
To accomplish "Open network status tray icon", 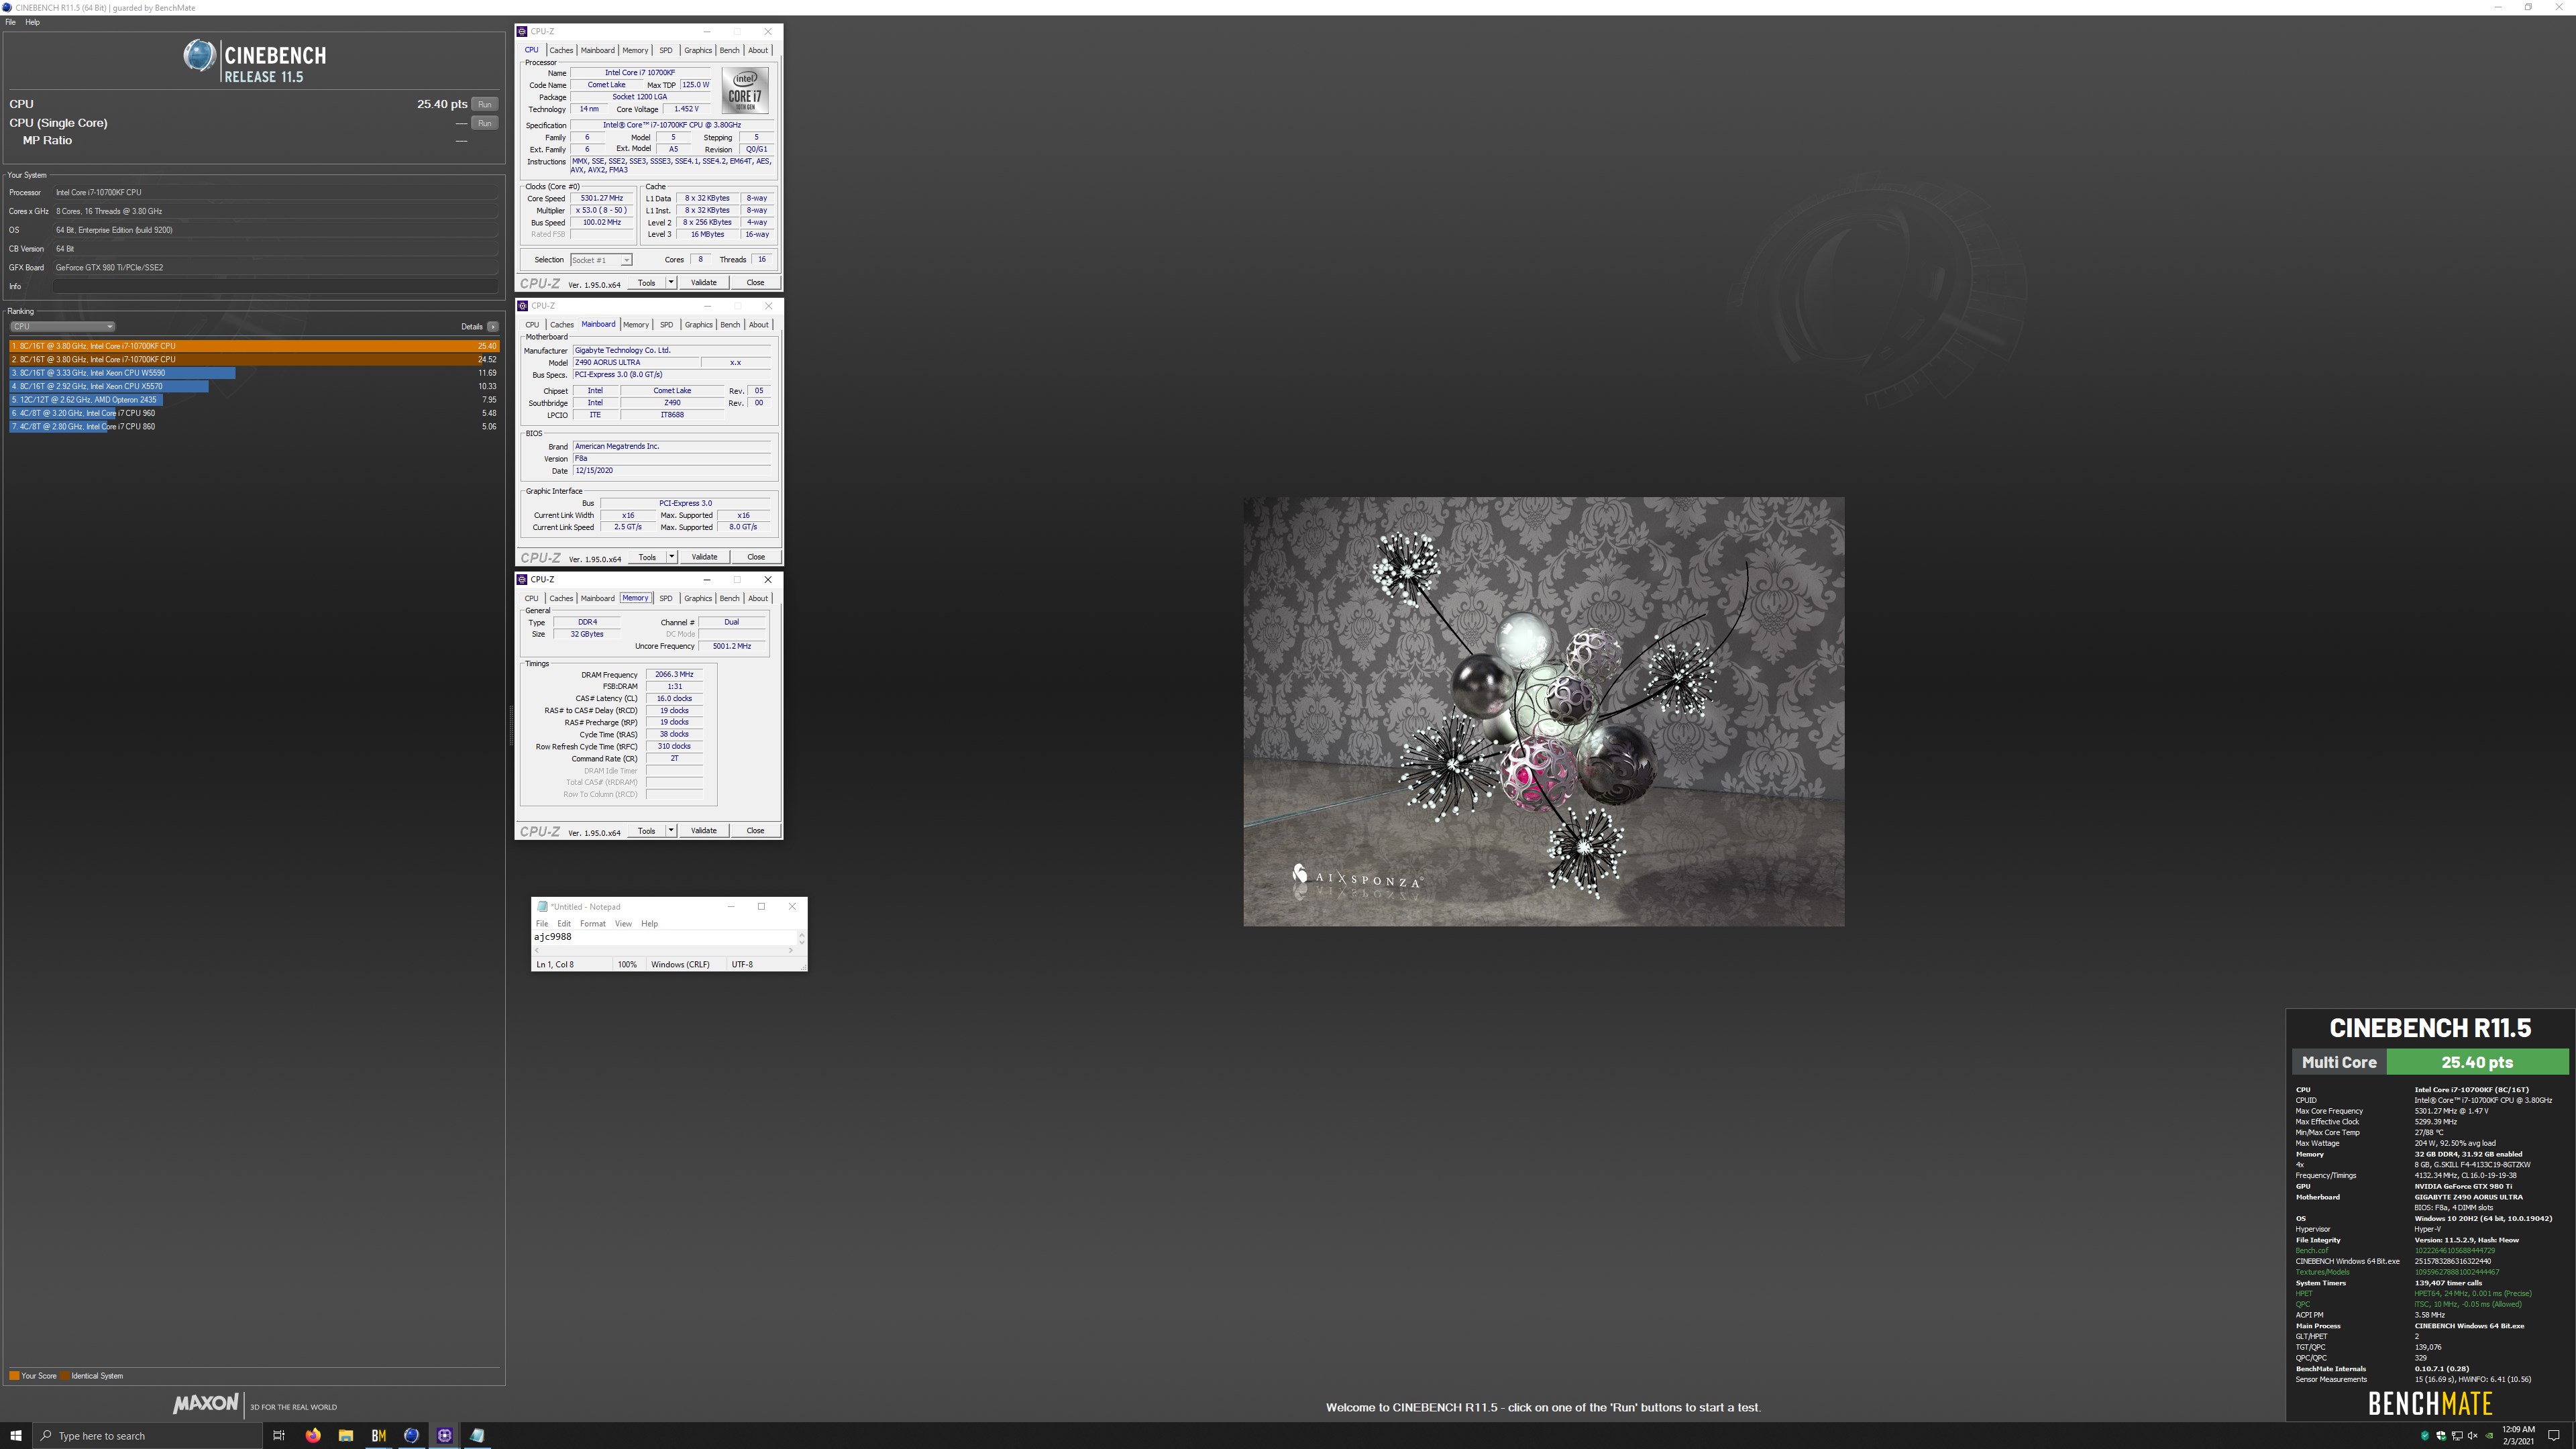I will coord(2457,1436).
